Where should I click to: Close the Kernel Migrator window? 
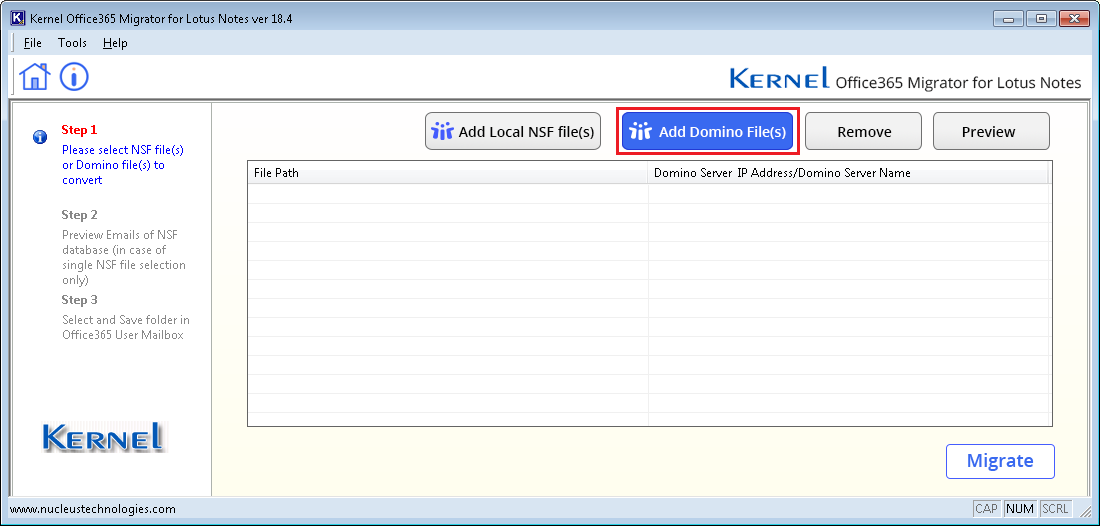coord(1073,19)
